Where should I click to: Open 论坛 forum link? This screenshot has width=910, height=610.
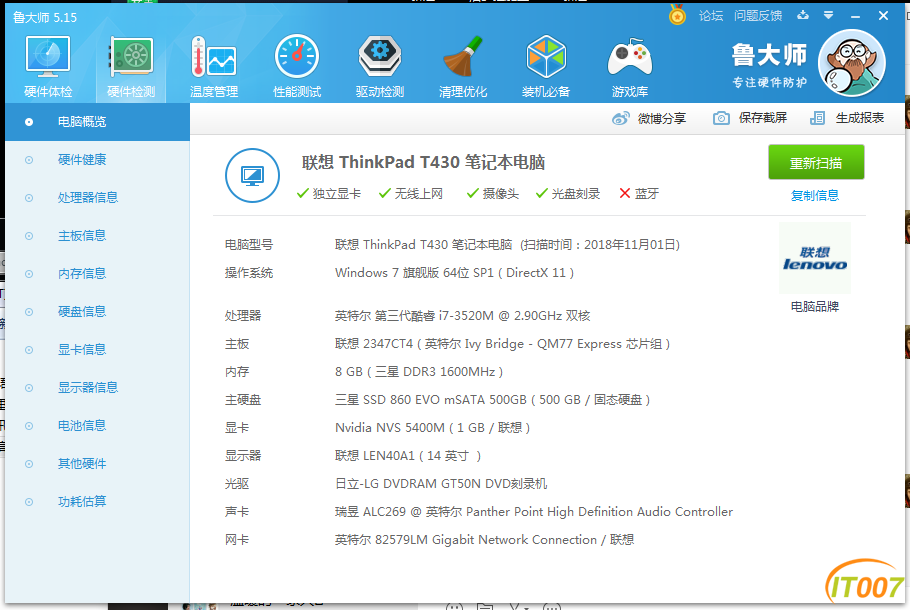click(711, 16)
